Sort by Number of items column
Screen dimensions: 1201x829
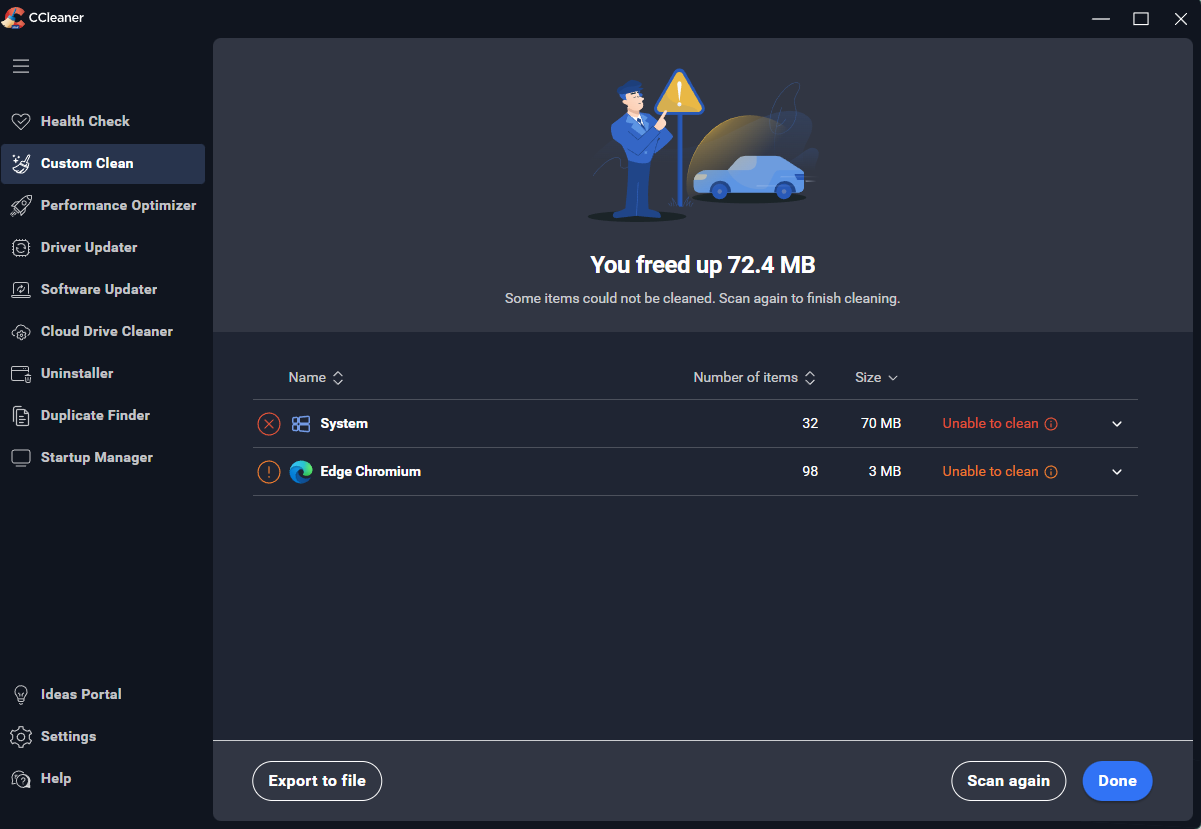coord(754,378)
